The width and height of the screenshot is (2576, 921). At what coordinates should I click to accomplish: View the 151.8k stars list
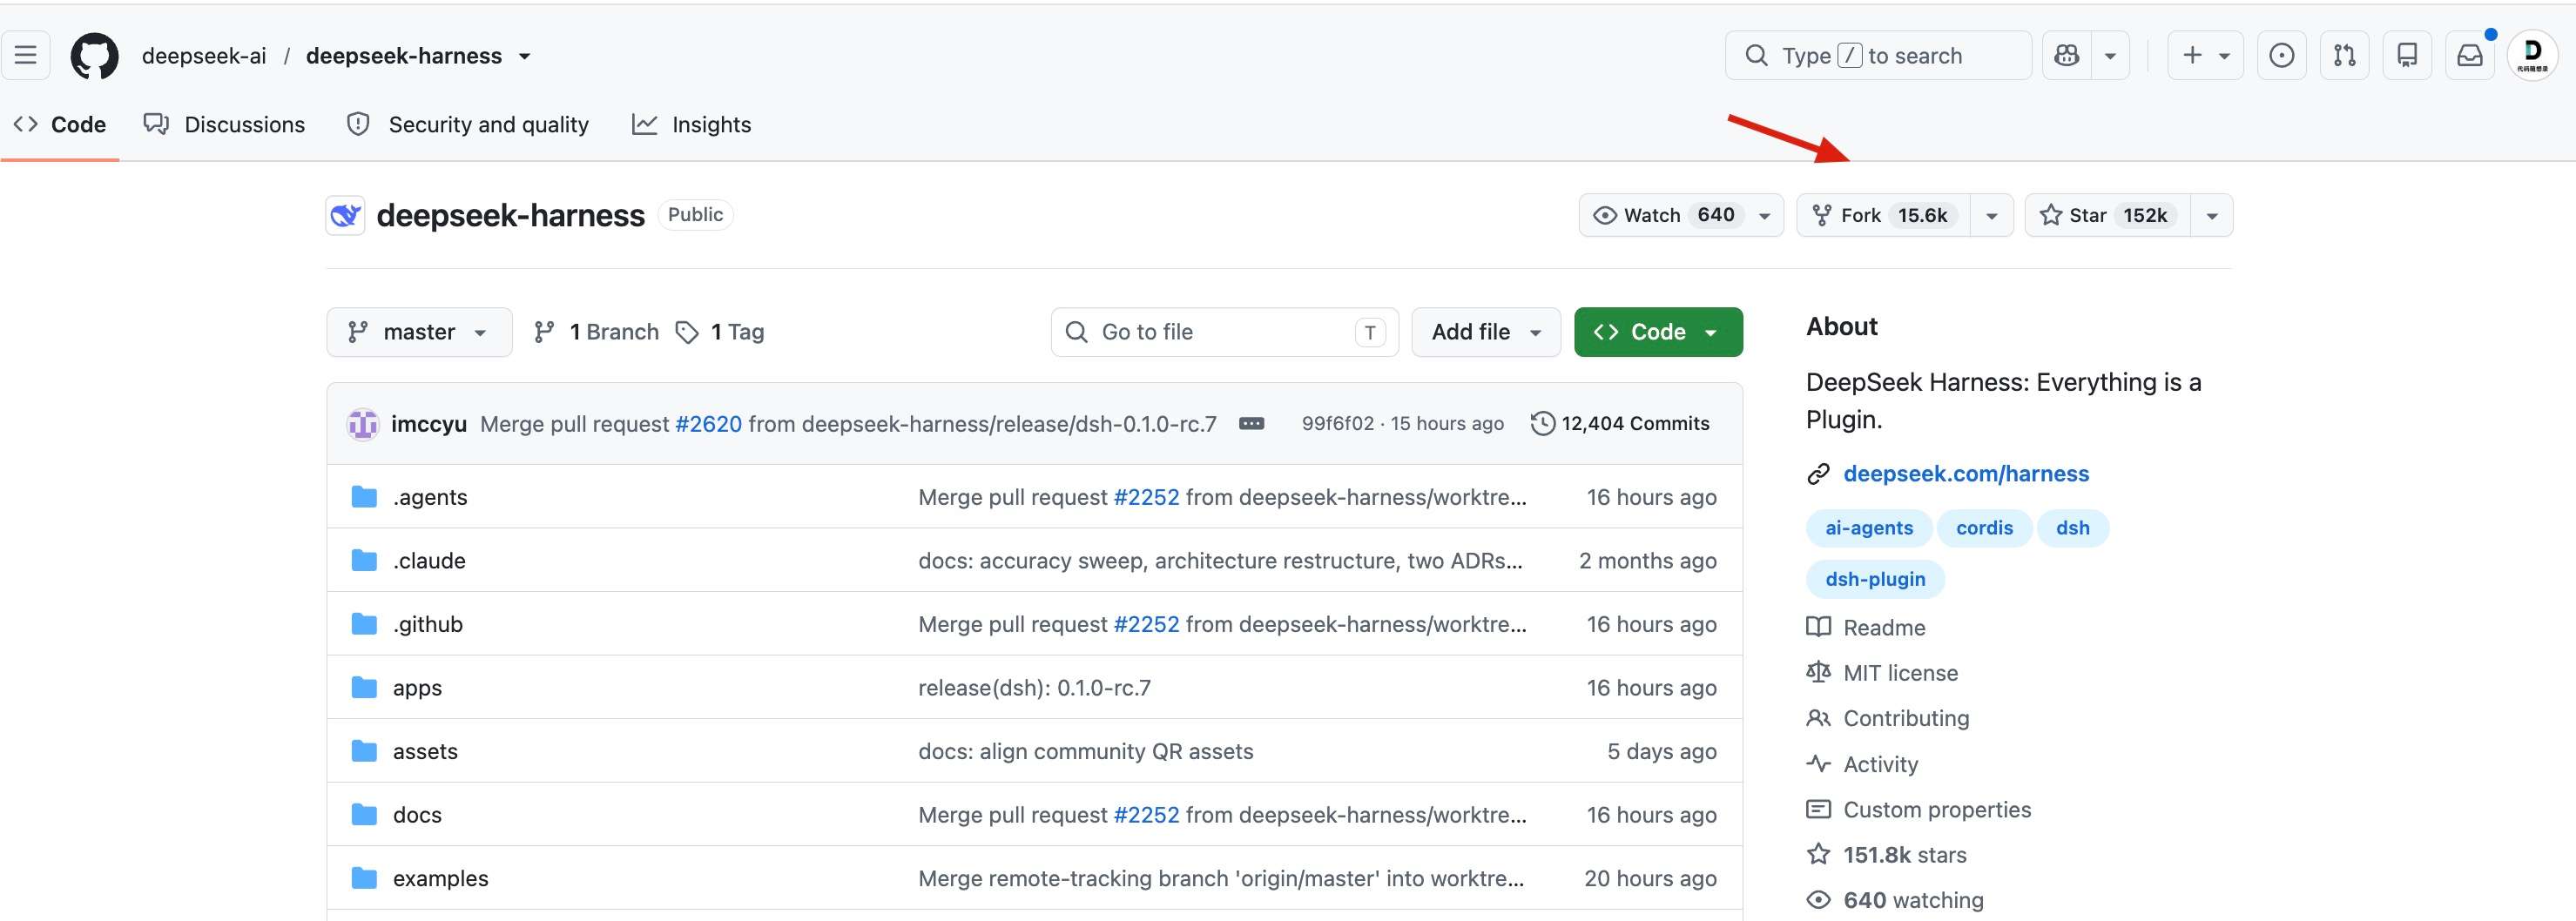(x=1904, y=855)
